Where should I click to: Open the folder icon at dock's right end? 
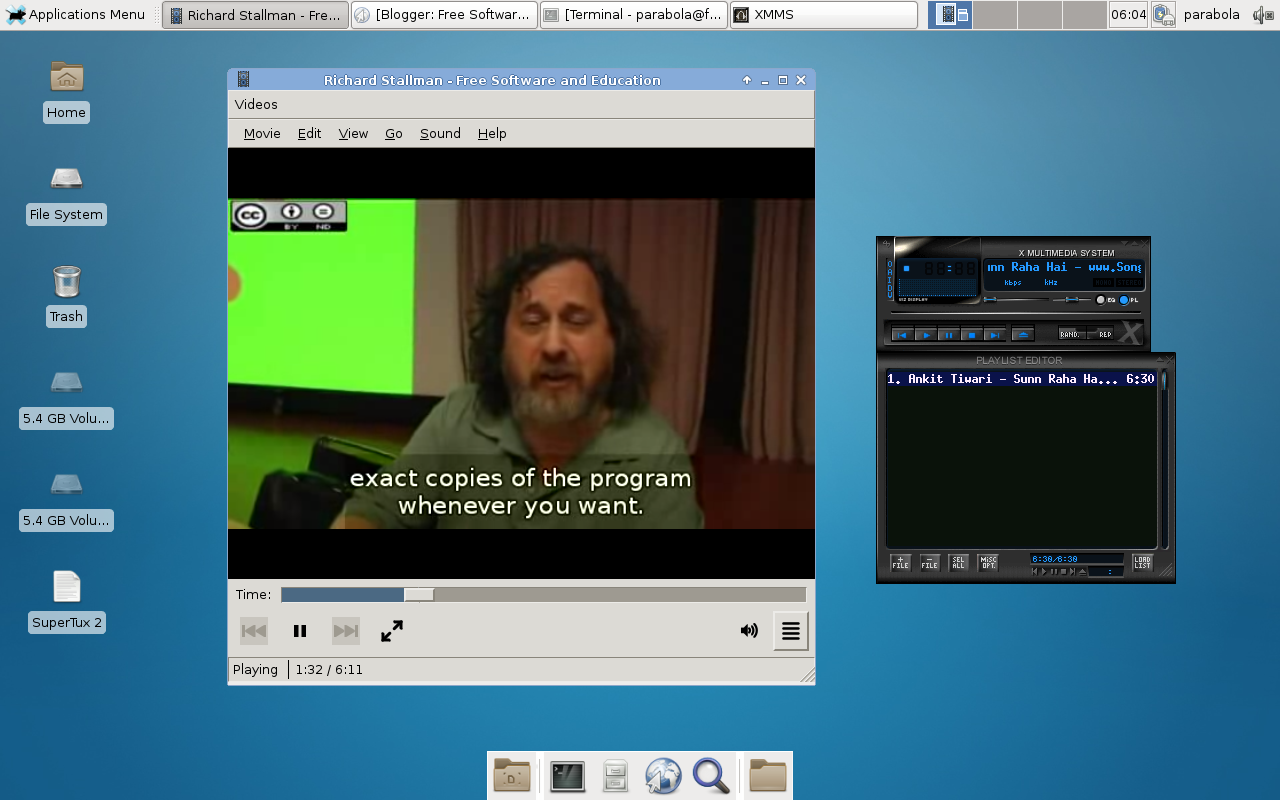point(768,776)
